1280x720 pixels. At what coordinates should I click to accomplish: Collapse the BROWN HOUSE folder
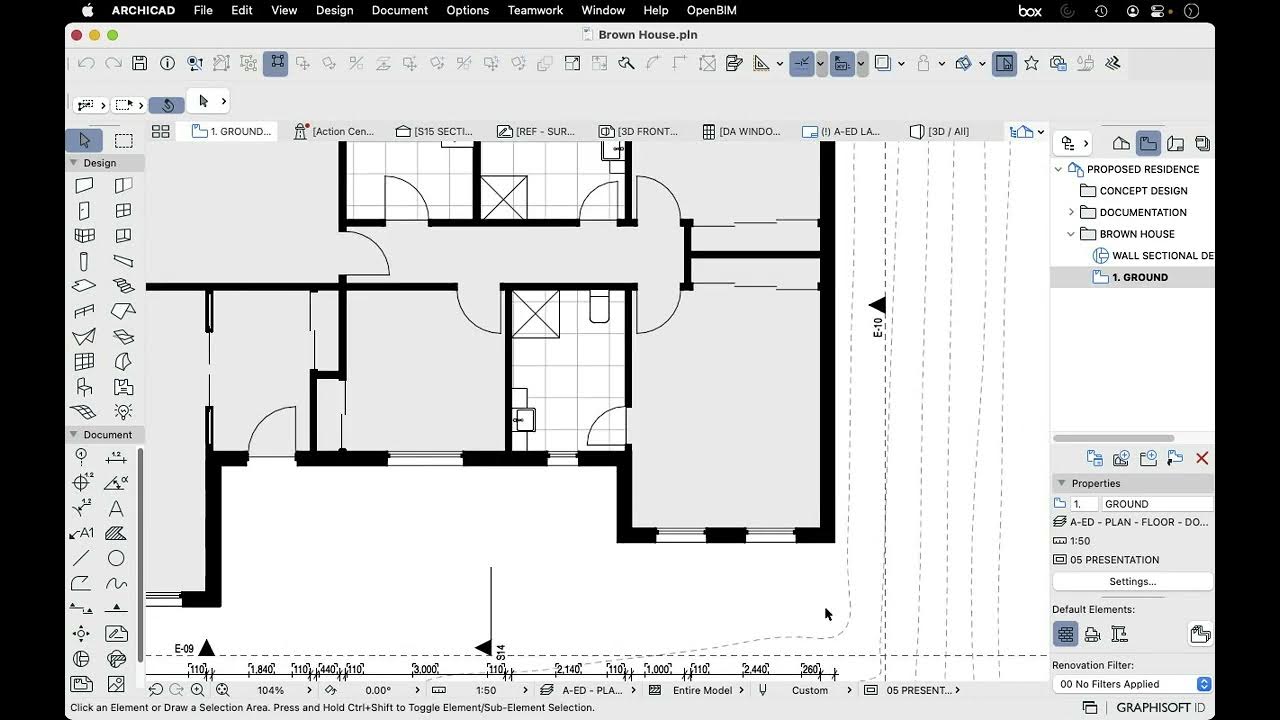[x=1071, y=234]
